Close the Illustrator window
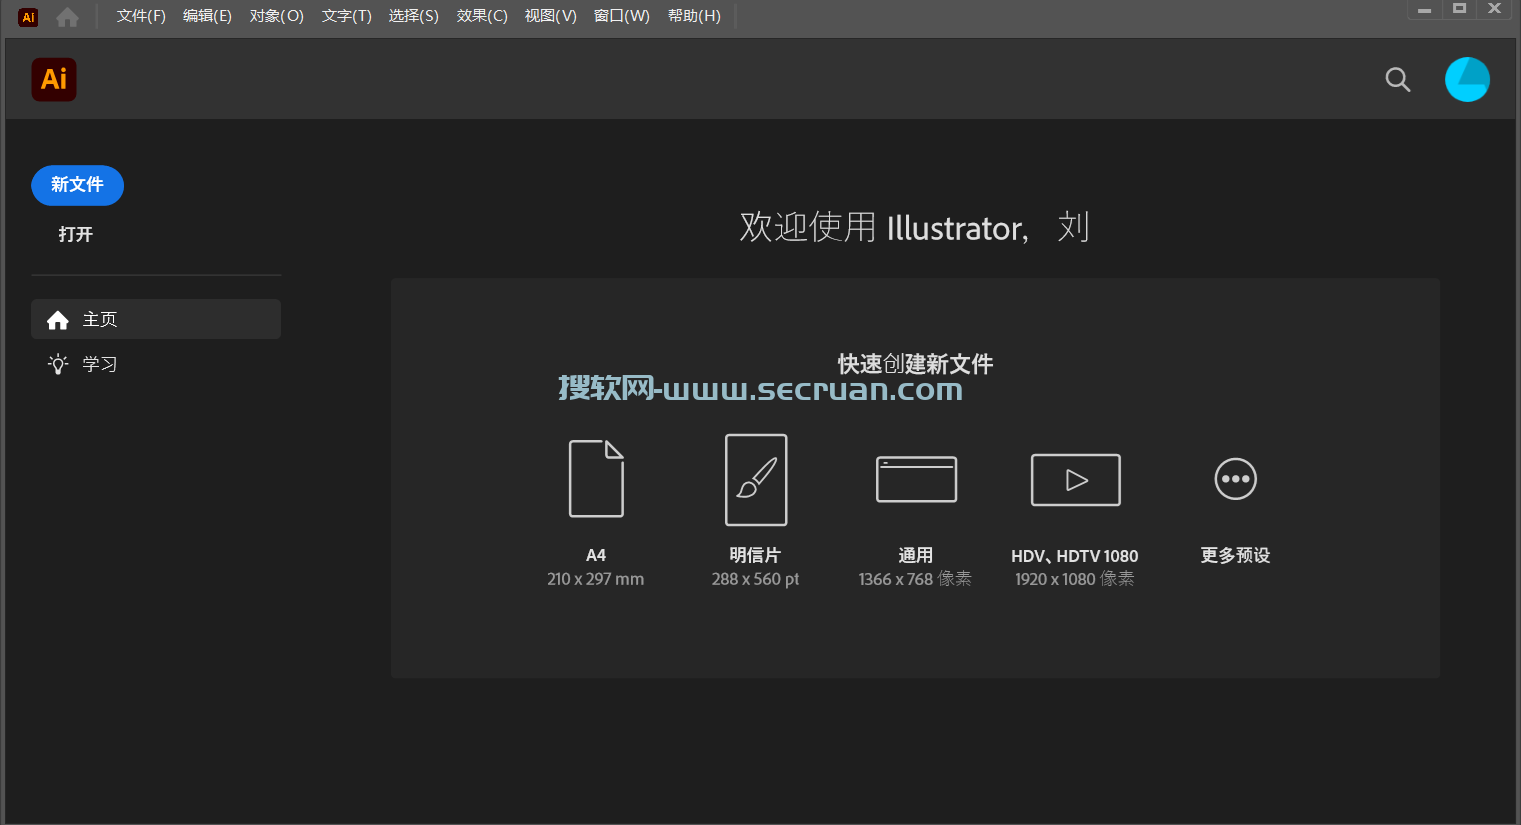Viewport: 1521px width, 825px height. coord(1495,9)
